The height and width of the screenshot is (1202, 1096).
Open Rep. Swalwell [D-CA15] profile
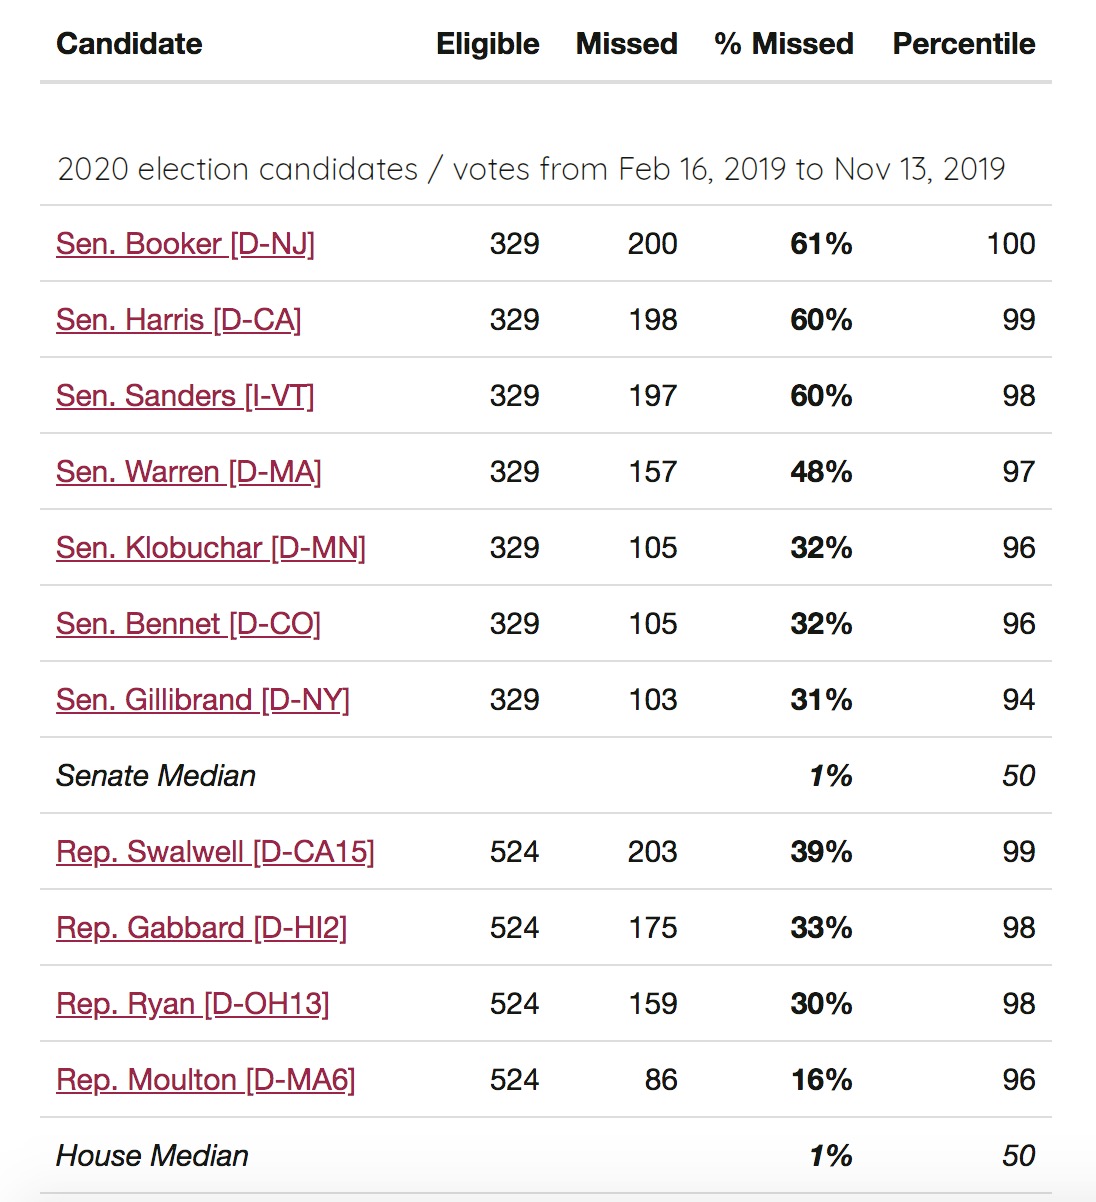(x=215, y=851)
